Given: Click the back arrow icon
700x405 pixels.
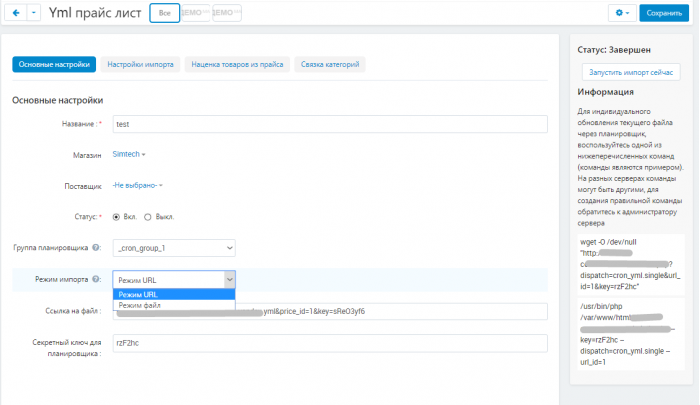Looking at the screenshot, I should click(x=16, y=13).
